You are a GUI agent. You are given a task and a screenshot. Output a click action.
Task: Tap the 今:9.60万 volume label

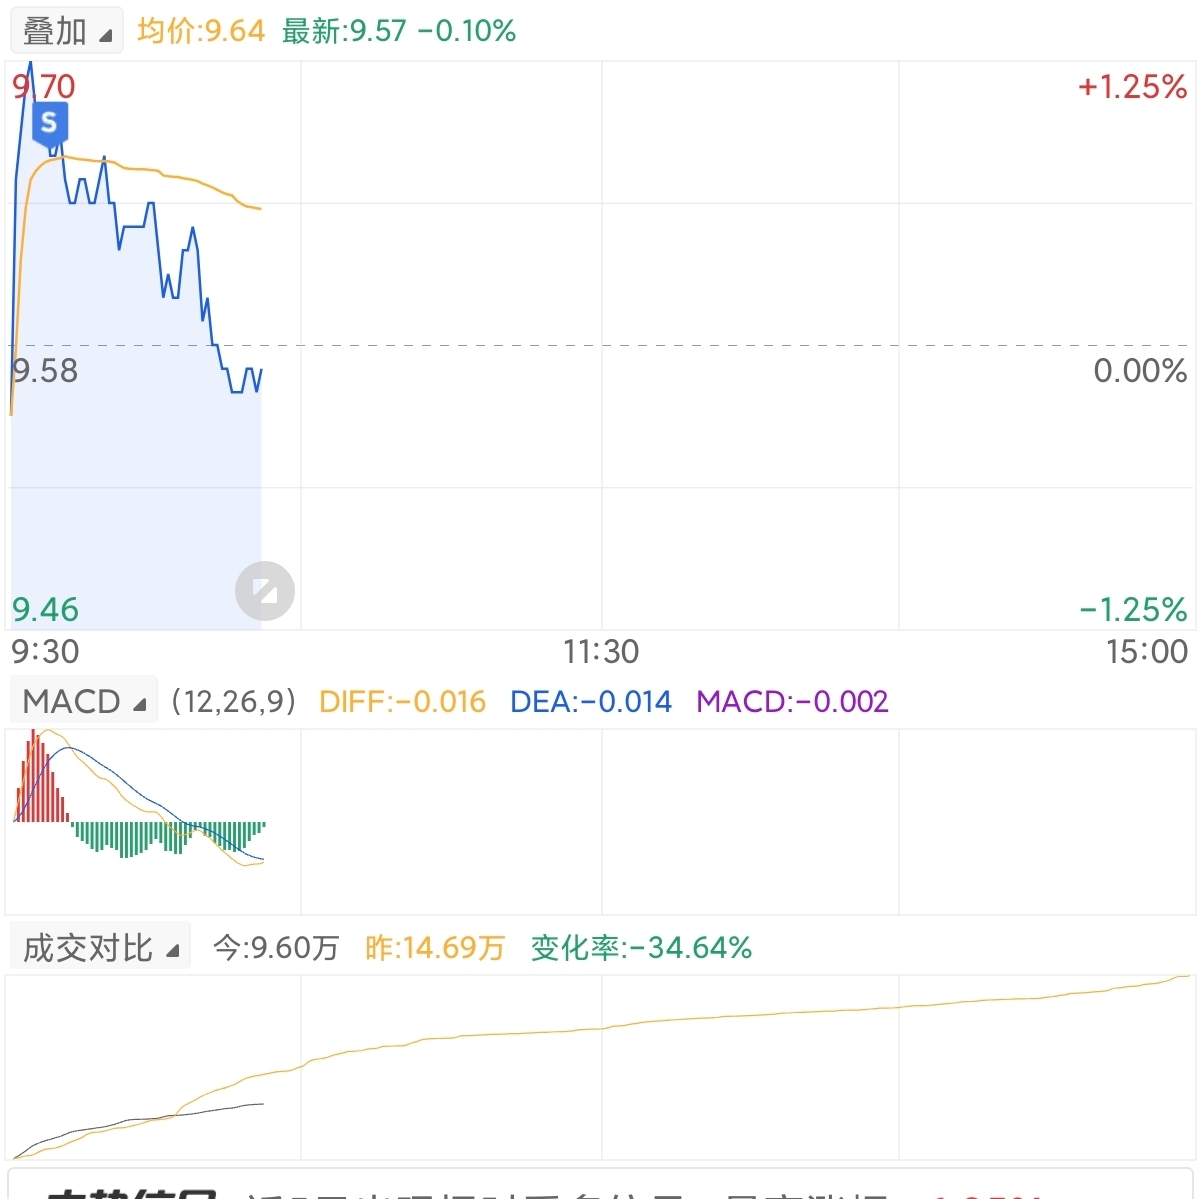click(276, 947)
